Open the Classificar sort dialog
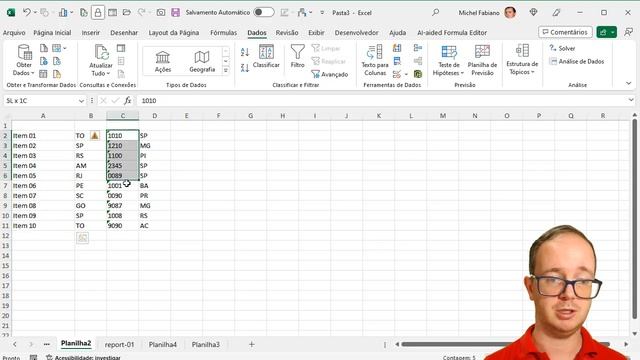 tap(266, 57)
